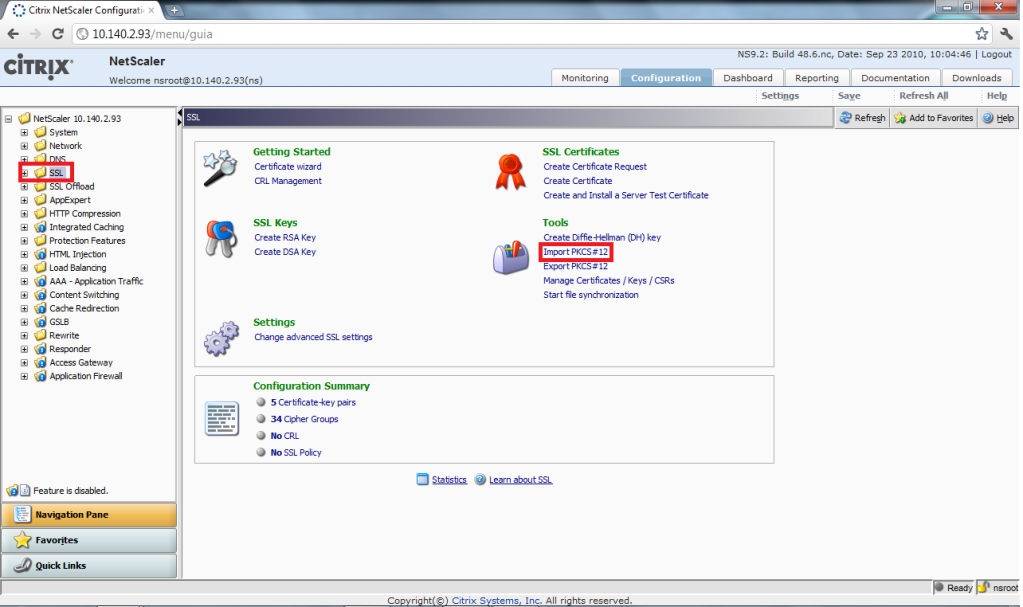
Task: Click the Load Balancing folder icon
Action: coord(40,268)
